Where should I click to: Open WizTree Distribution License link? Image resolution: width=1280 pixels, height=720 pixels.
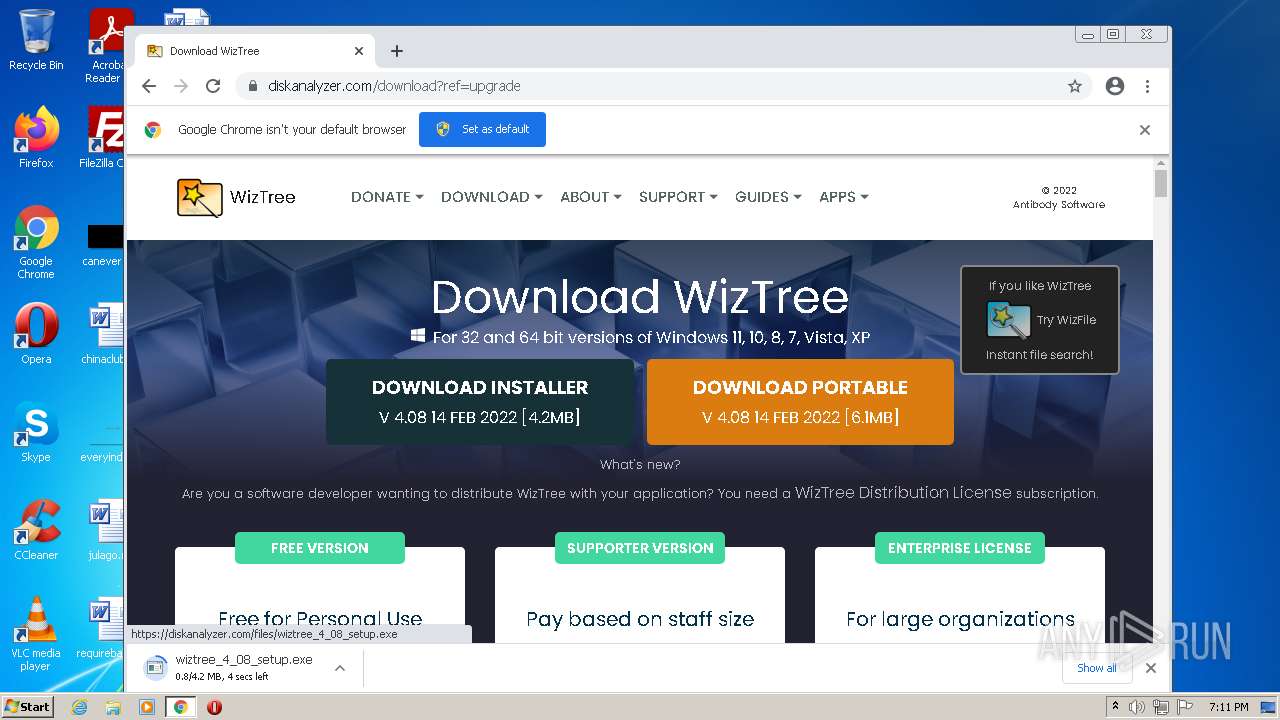[x=903, y=493]
